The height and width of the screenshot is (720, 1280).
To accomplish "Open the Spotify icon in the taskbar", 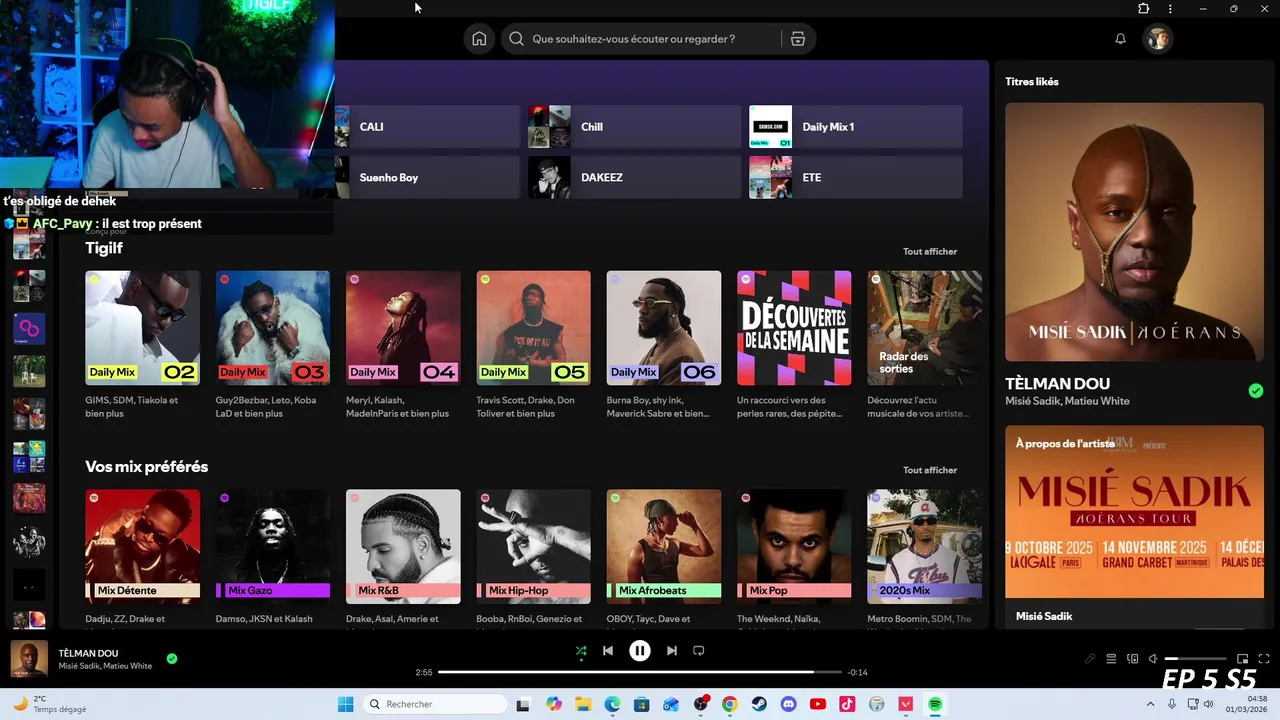I will click(935, 704).
